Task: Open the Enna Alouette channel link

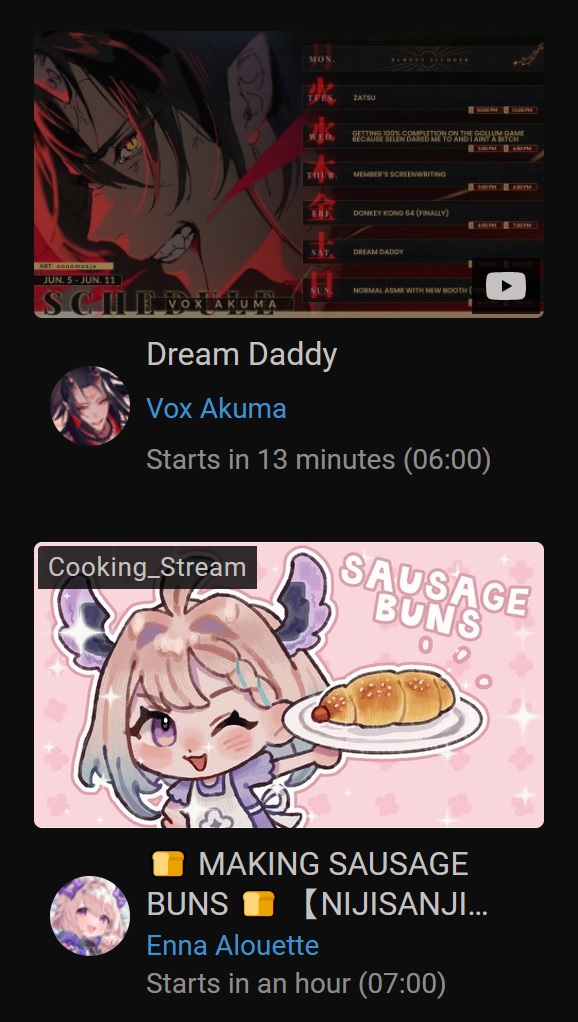Action: pyautogui.click(x=233, y=945)
